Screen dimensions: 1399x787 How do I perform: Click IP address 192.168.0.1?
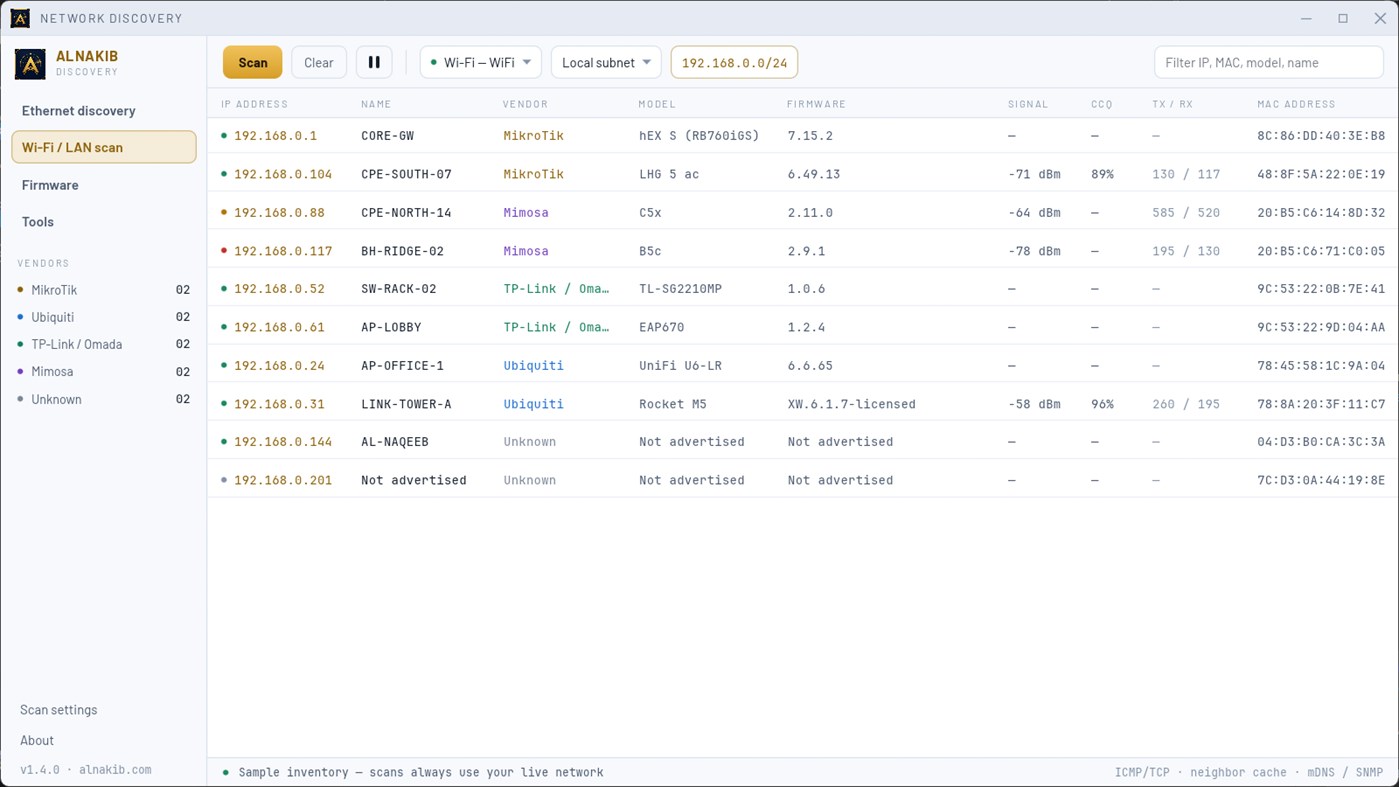(275, 136)
